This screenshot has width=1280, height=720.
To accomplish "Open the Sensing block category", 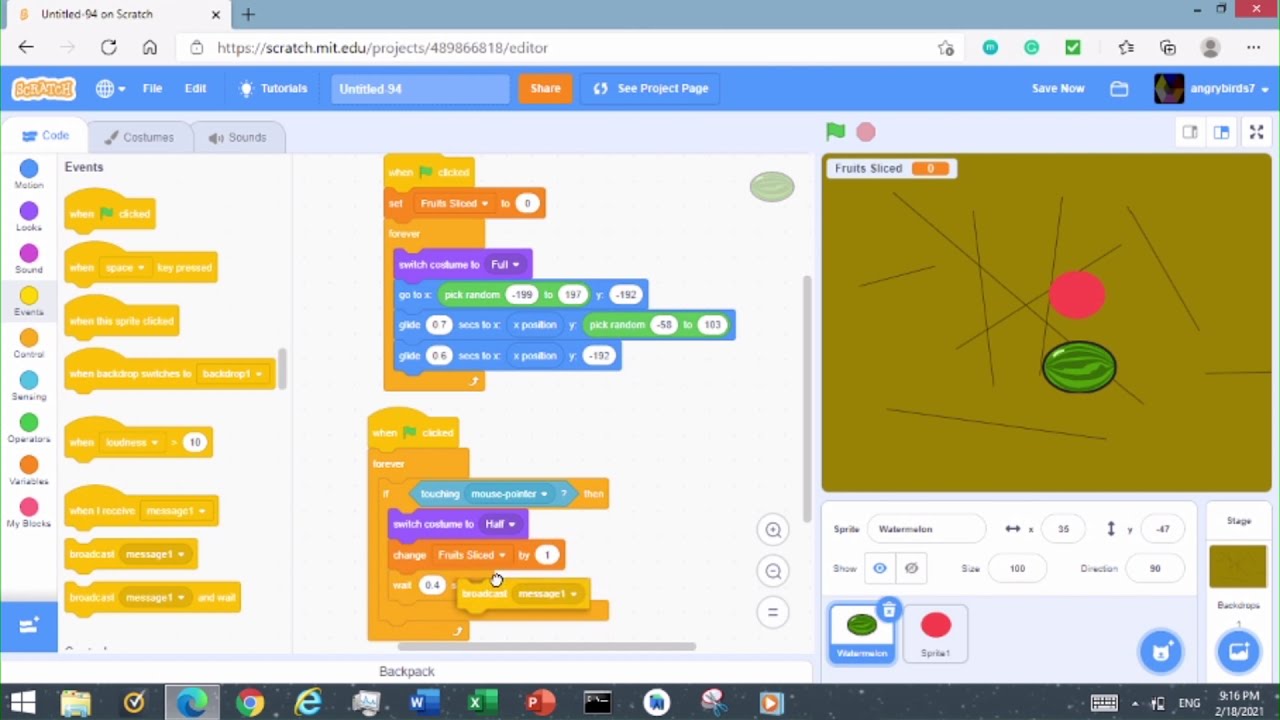I will point(29,385).
